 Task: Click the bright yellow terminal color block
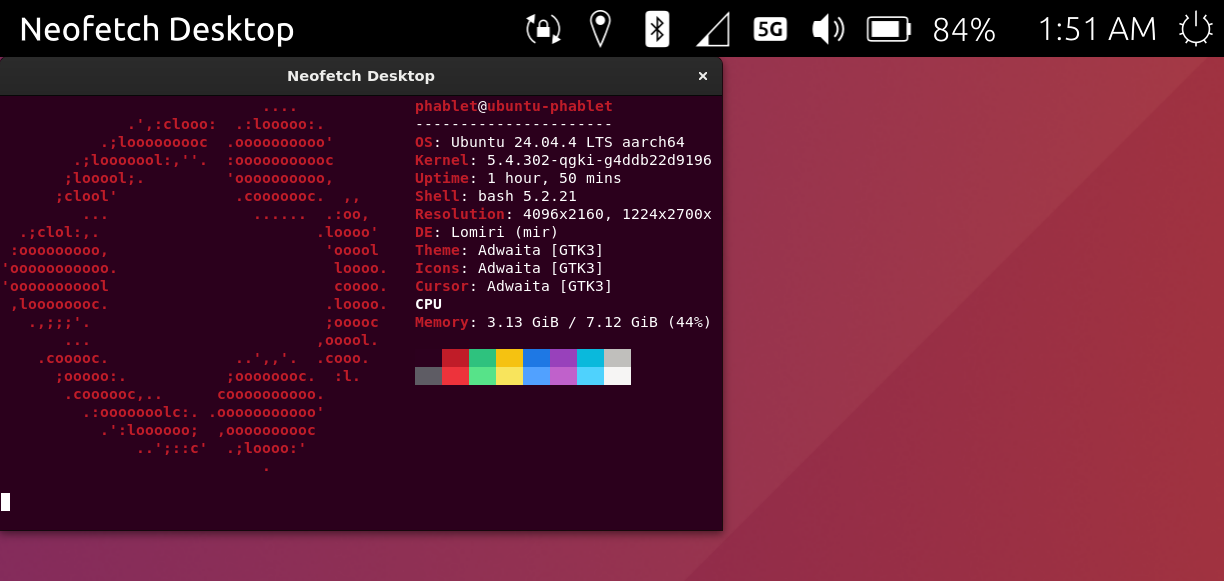[509, 376]
